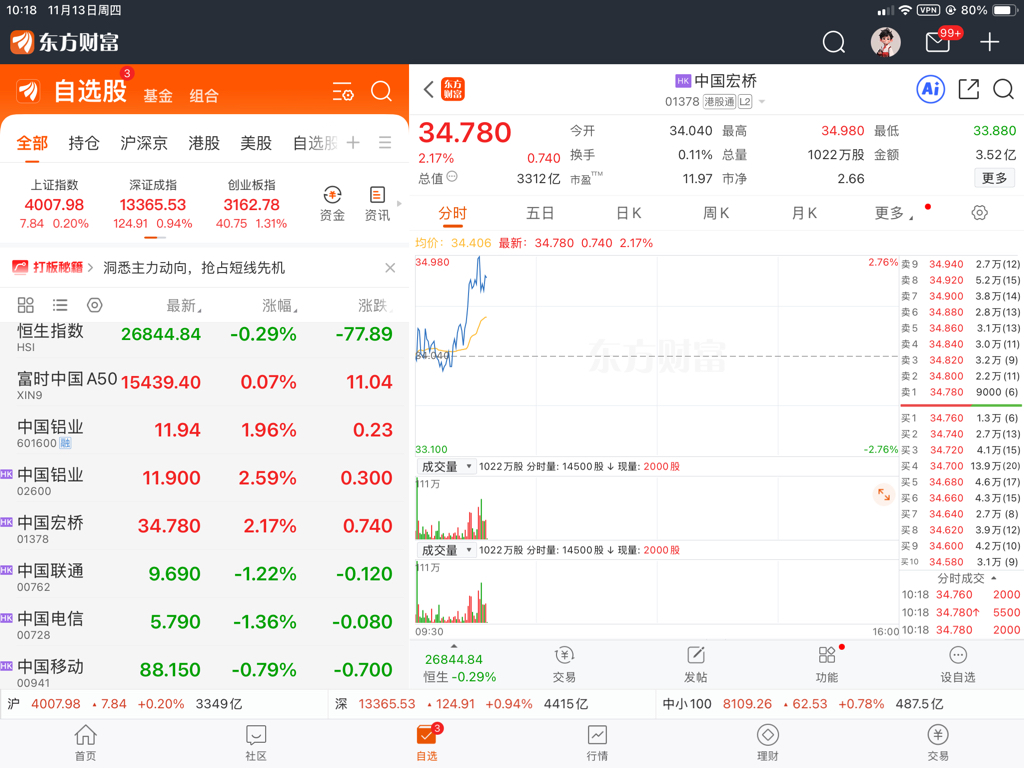Open the Ai assistant button
Screen dimensions: 1024x768
click(931, 89)
